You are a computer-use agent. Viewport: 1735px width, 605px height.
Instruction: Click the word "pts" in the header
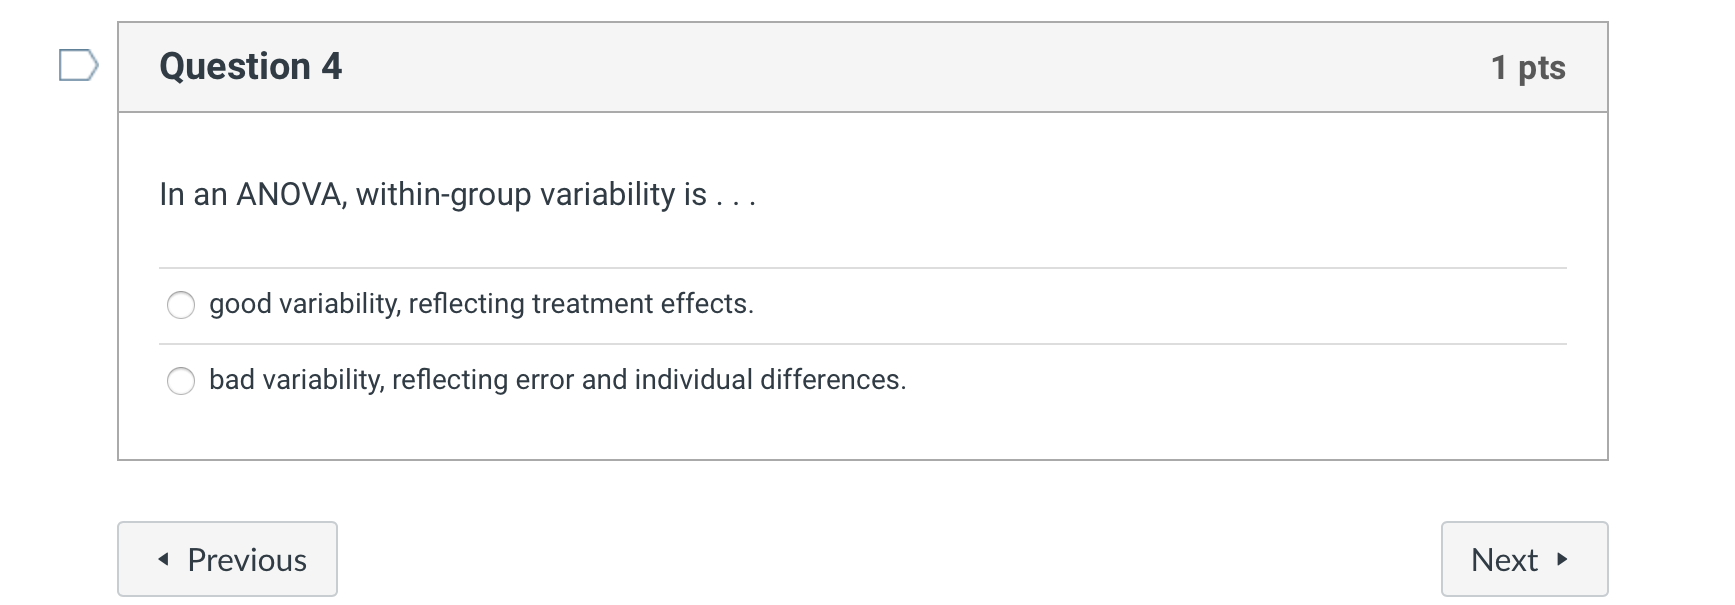(x=1542, y=68)
